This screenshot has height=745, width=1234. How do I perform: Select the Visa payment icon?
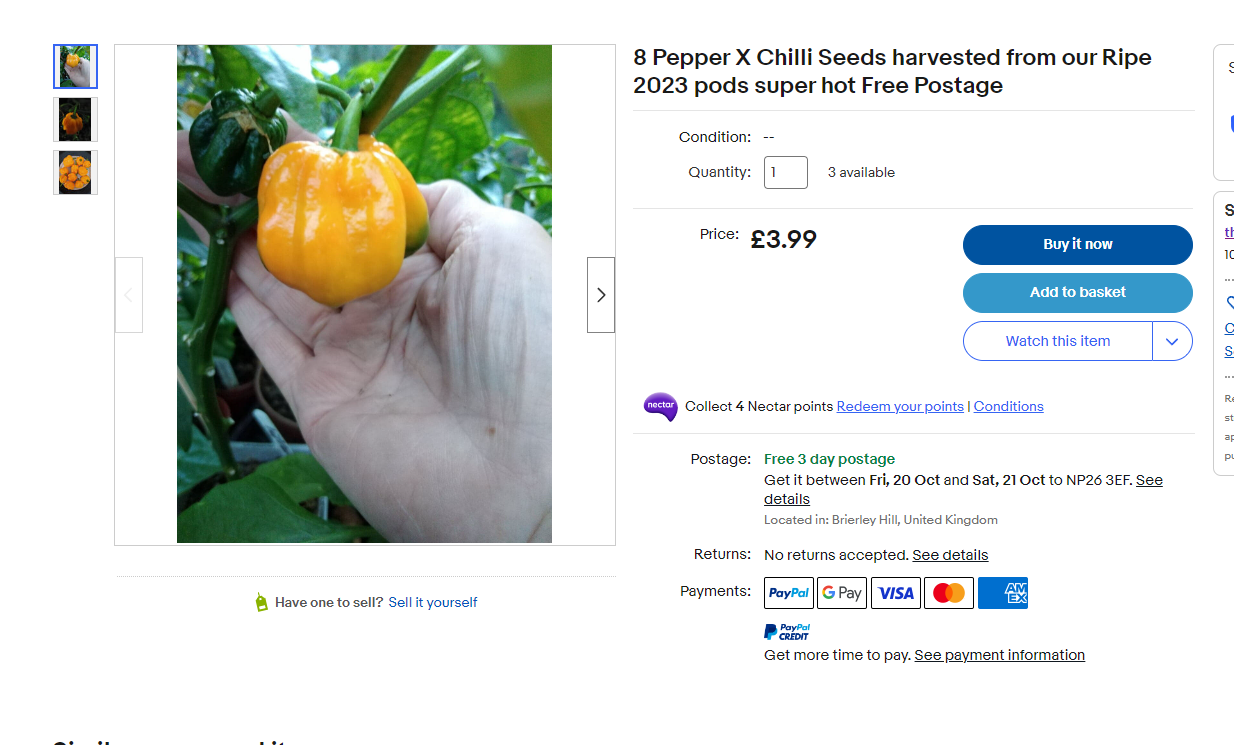pos(895,592)
